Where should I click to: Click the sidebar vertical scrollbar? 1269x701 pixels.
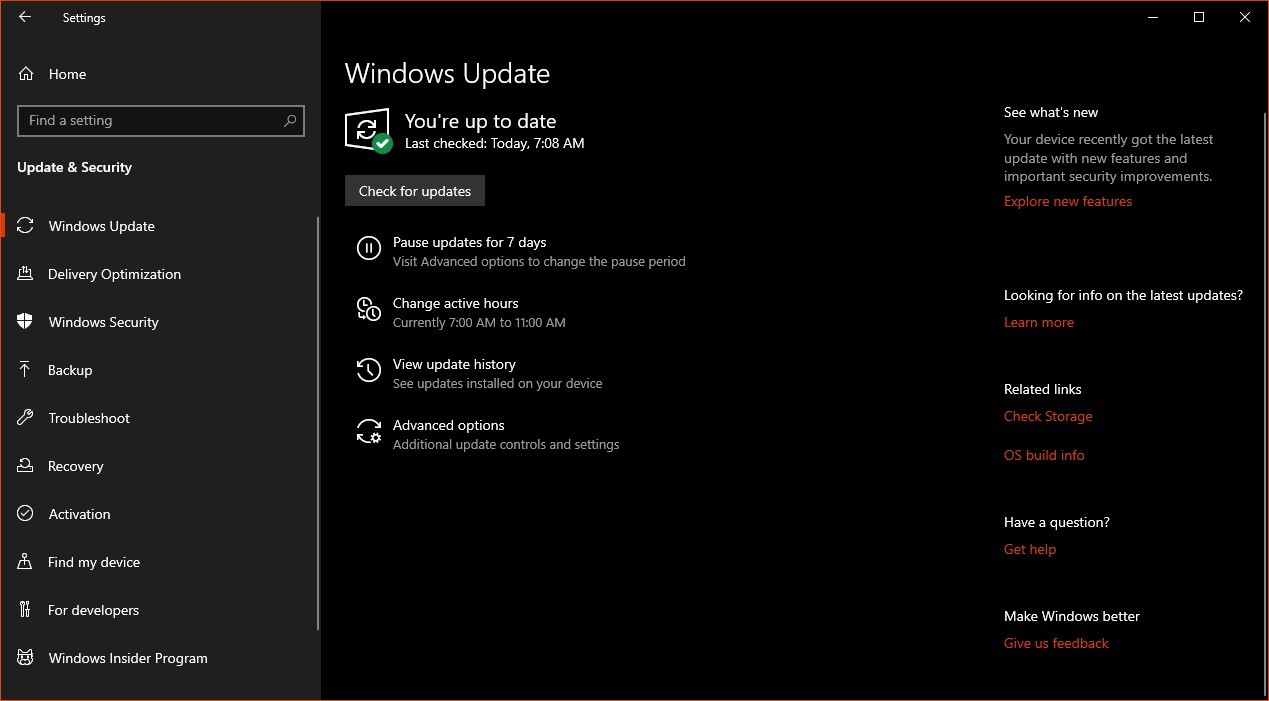[318, 423]
